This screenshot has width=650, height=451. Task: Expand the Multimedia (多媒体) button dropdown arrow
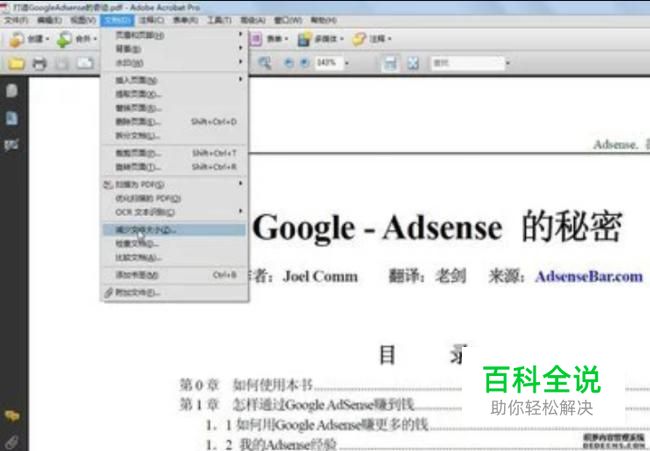pyautogui.click(x=342, y=39)
